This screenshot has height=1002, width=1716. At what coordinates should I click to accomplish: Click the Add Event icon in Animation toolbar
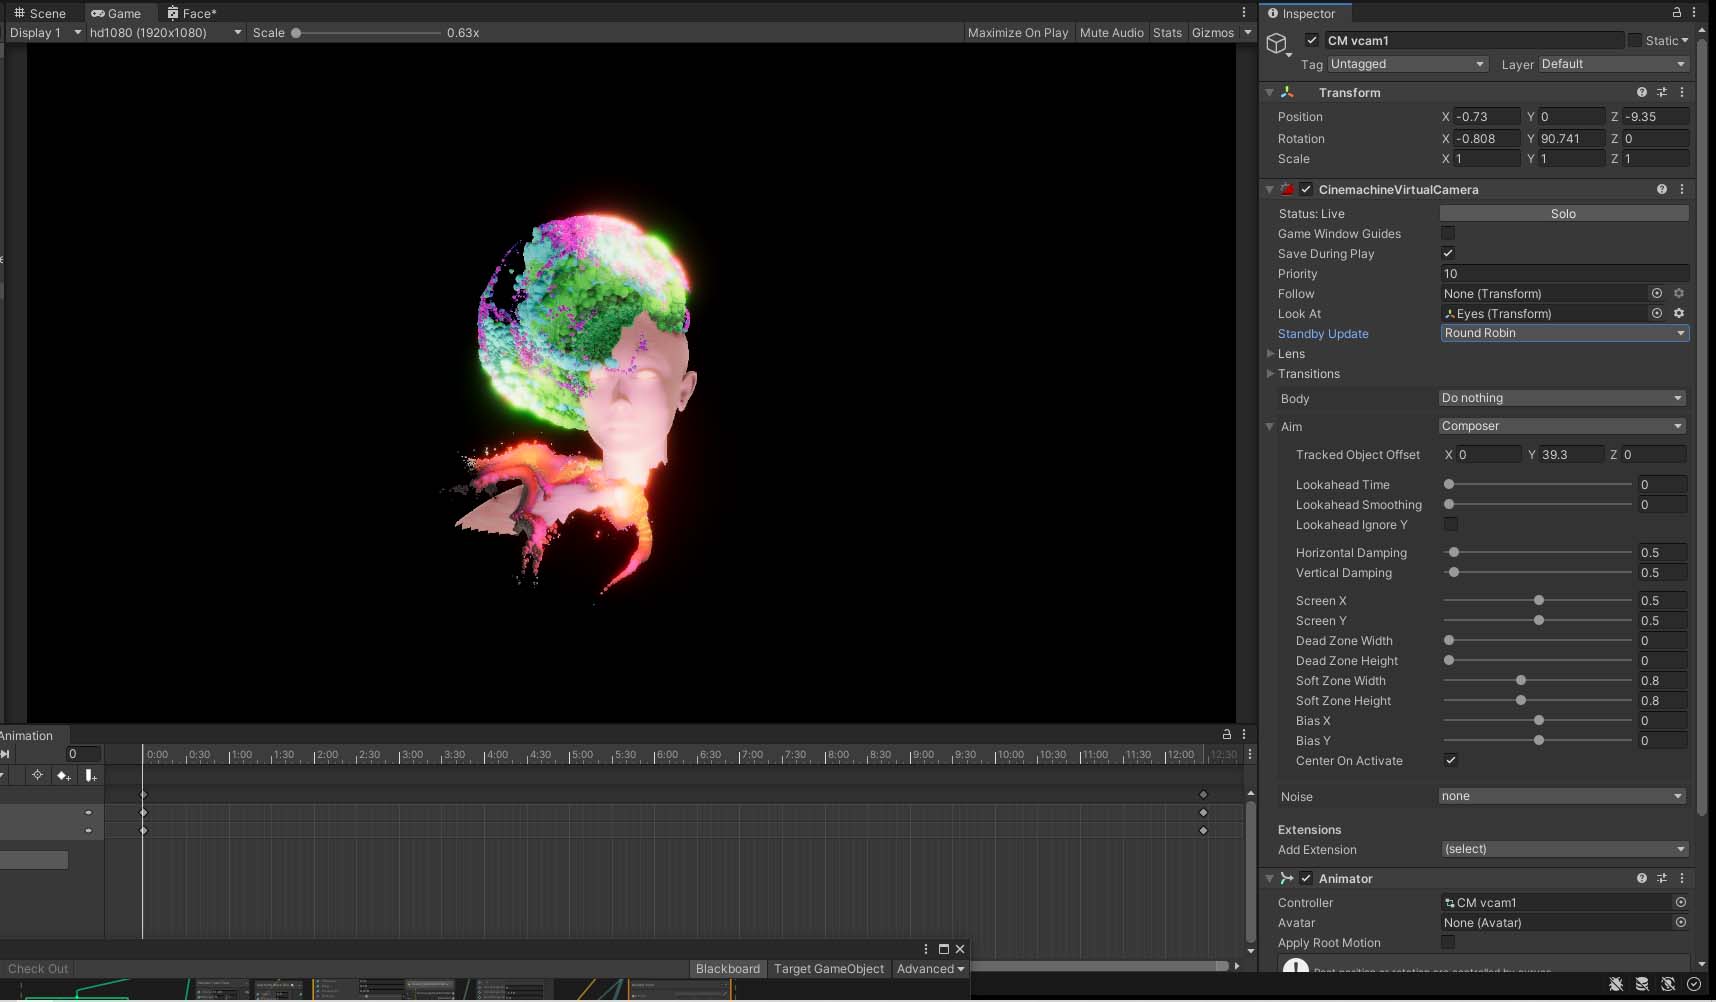tap(90, 775)
